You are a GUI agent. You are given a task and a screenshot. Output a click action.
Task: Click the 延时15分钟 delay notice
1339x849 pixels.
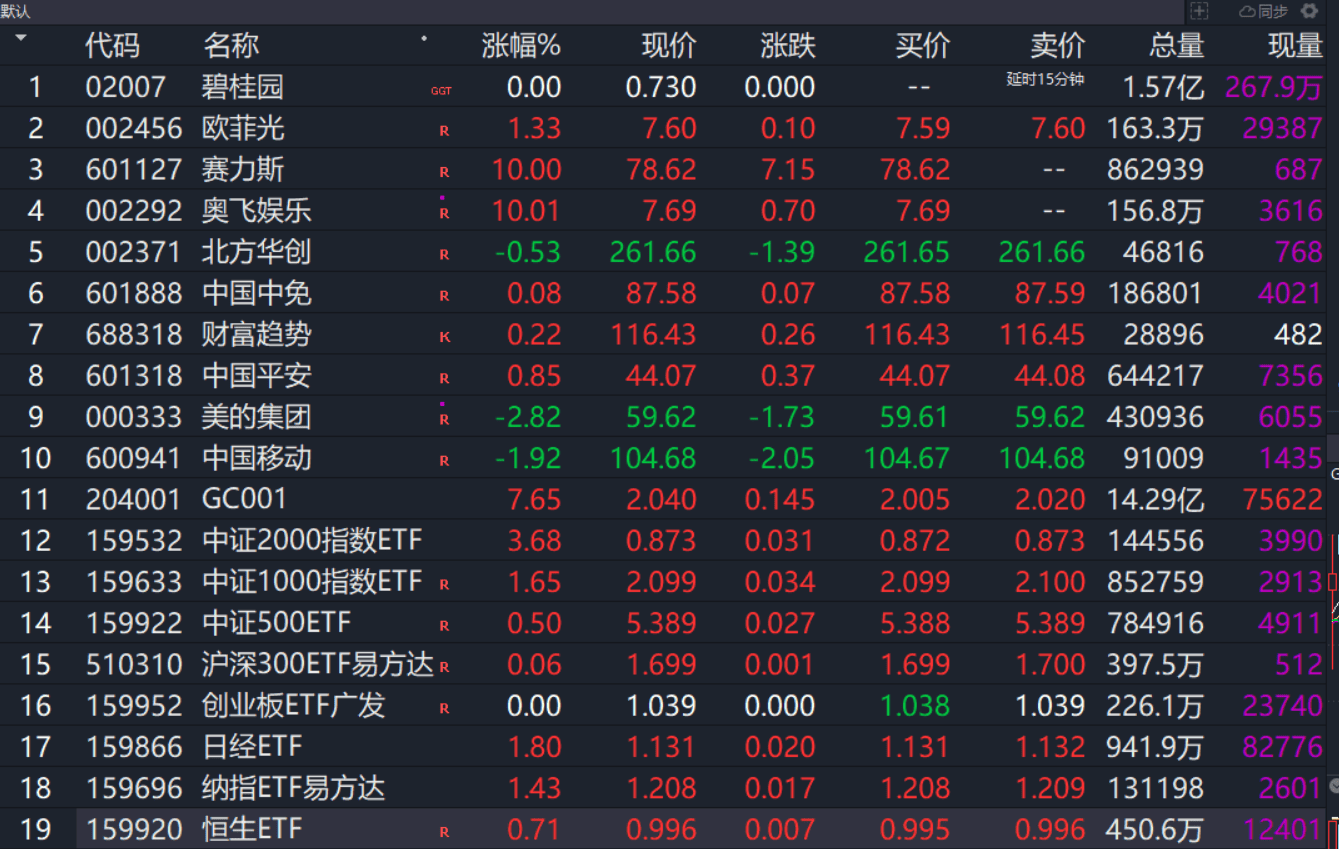pos(1045,80)
